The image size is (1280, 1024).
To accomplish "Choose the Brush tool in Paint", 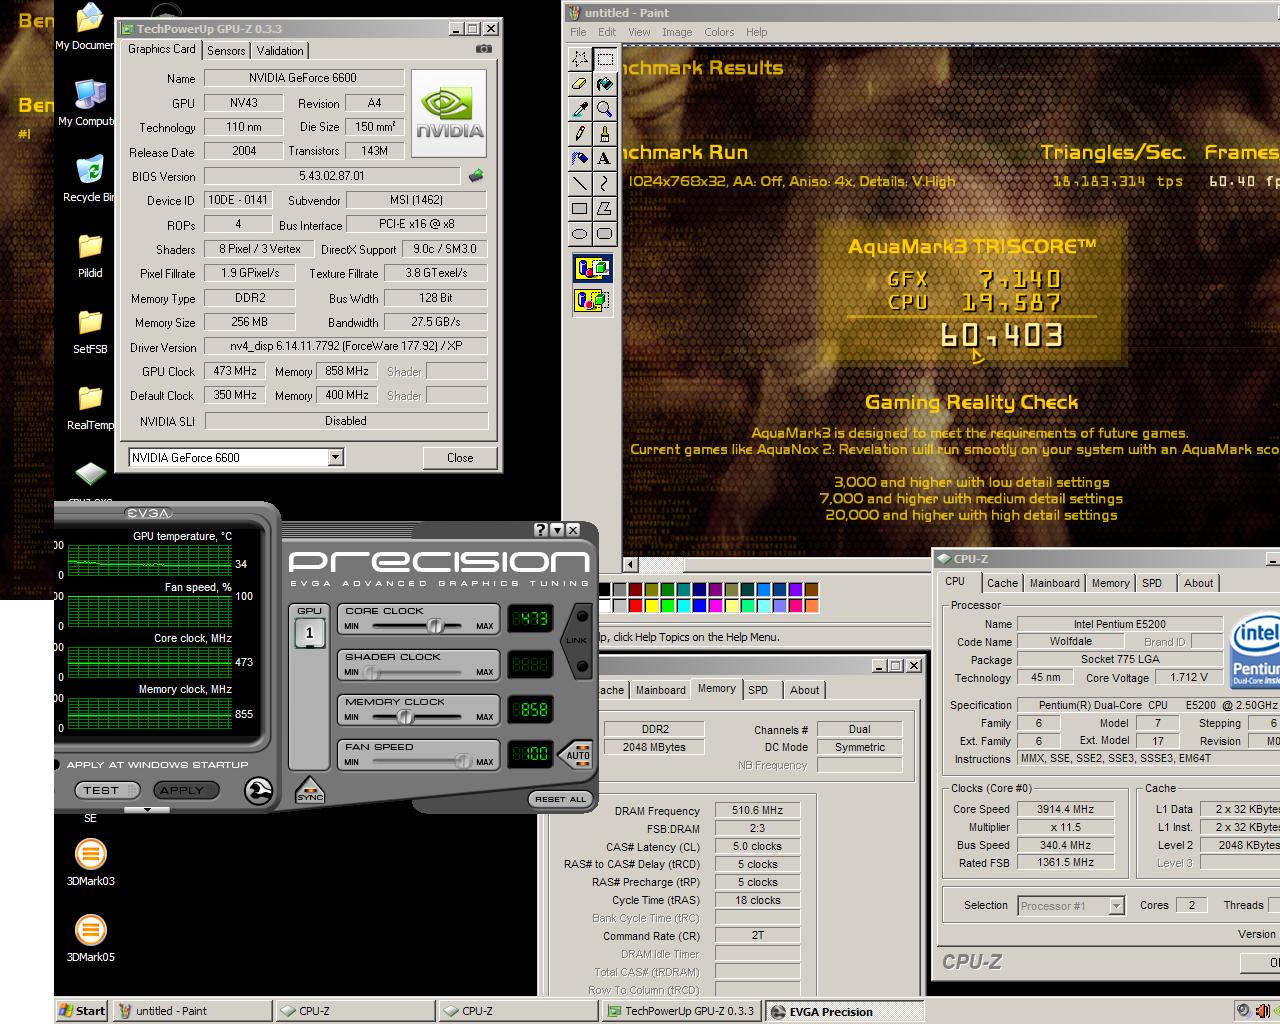I will pos(604,134).
